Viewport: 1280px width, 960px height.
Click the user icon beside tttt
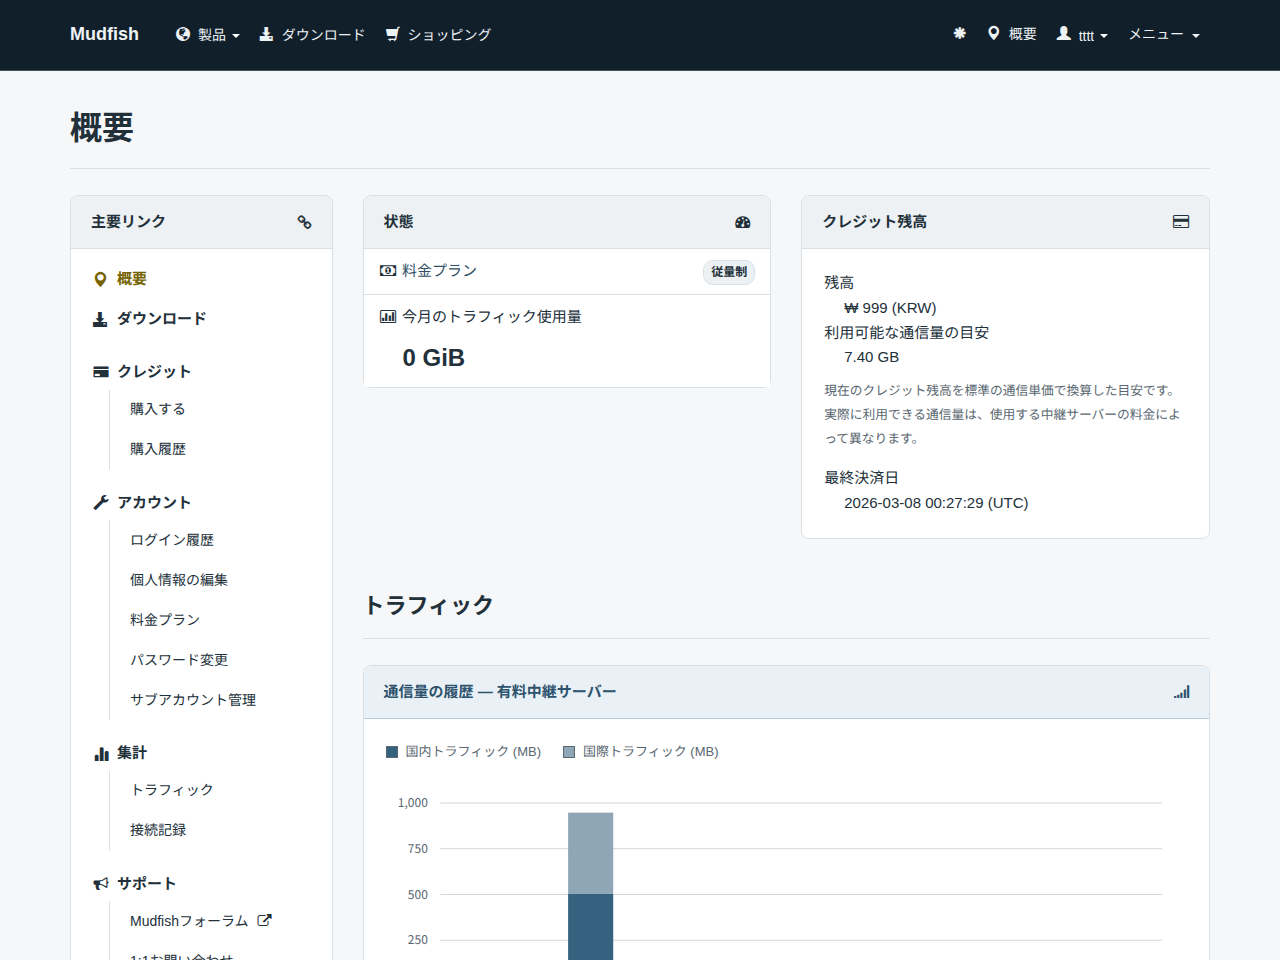tap(1064, 34)
